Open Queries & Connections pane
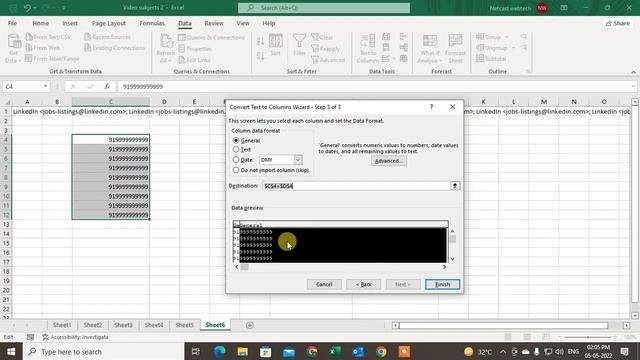 click(x=211, y=37)
